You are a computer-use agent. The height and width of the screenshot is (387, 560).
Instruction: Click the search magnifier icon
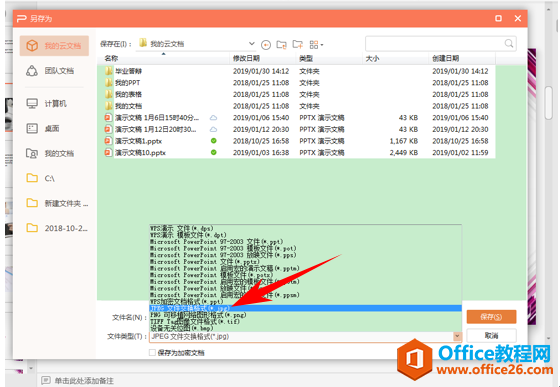point(509,44)
